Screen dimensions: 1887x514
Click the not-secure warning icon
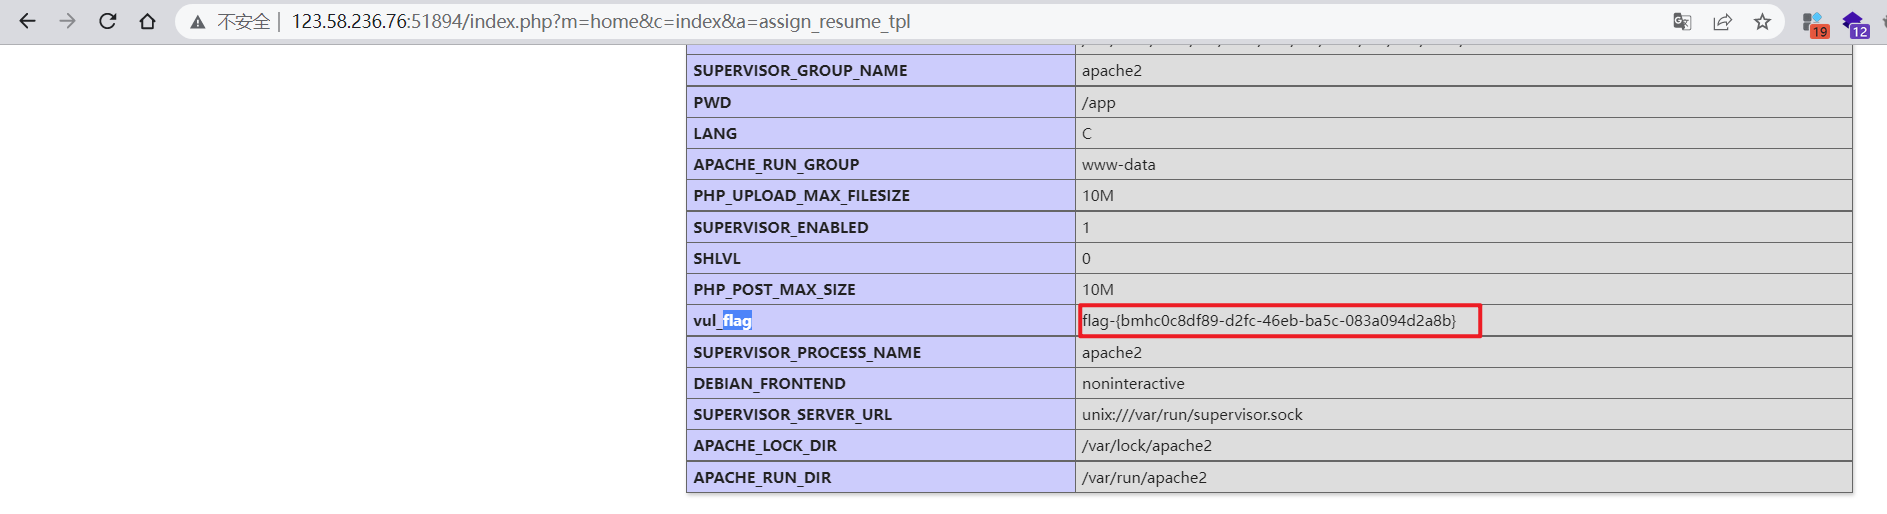click(198, 22)
